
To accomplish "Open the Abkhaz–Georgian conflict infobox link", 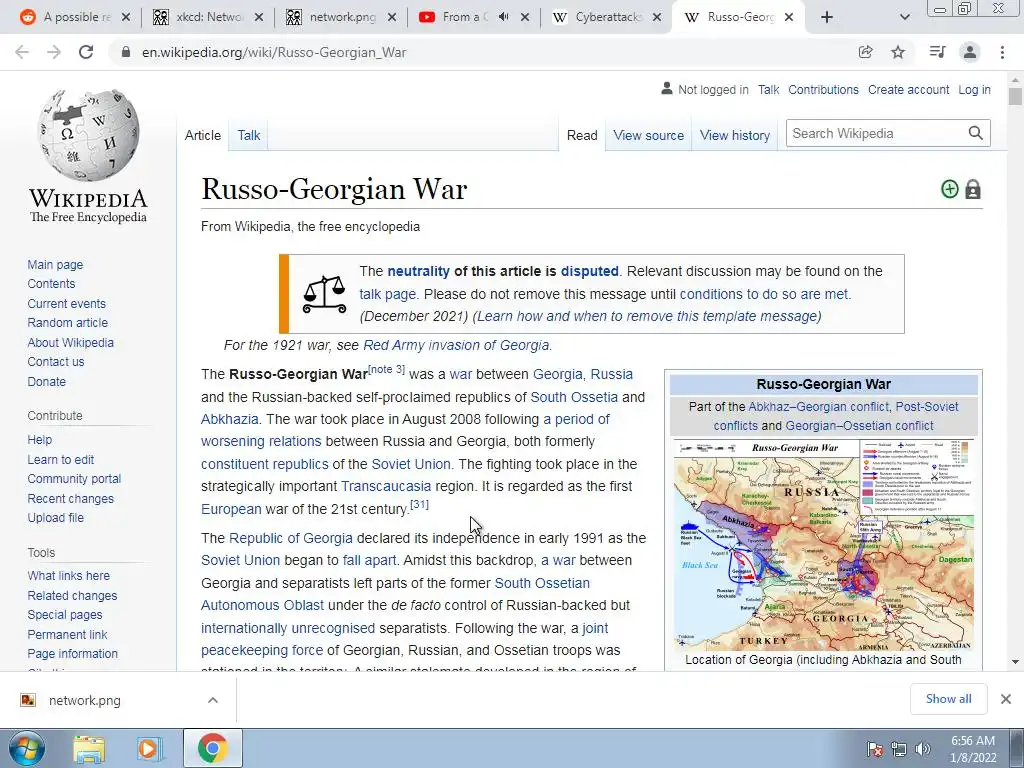I will 818,406.
